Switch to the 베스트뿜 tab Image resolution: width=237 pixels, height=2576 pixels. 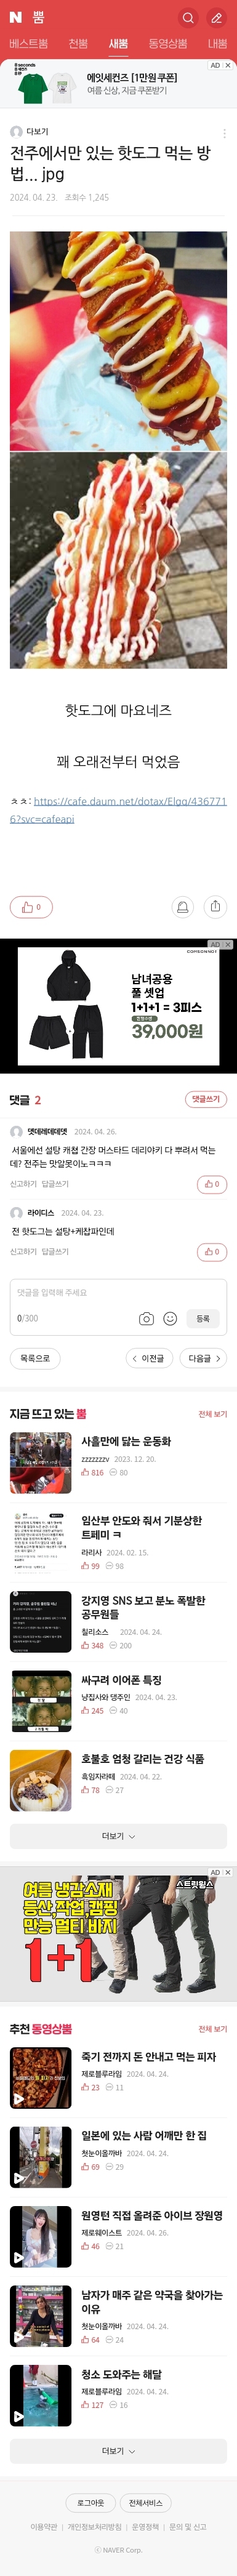(29, 44)
